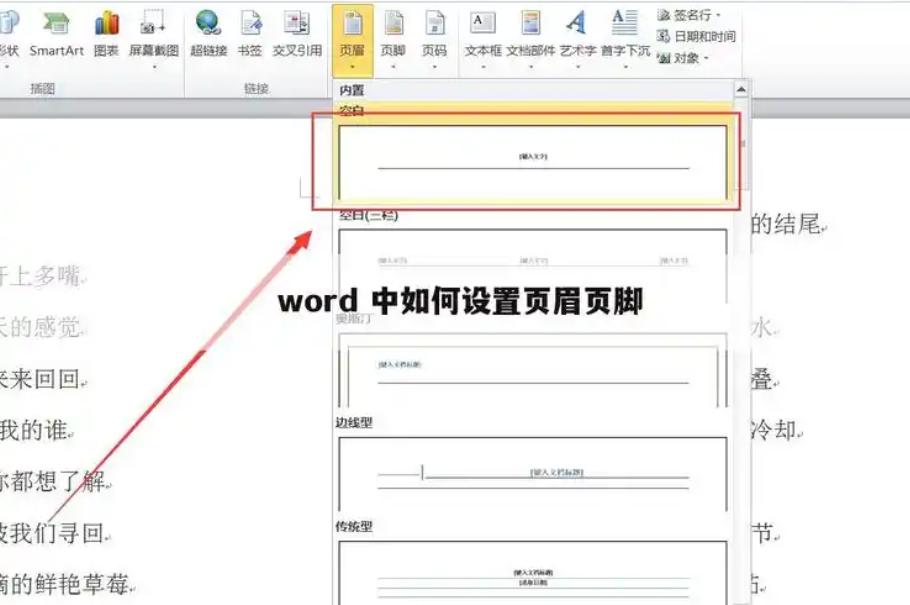Click the 页眉 header button
Viewport: 910px width, 605px height.
352,41
